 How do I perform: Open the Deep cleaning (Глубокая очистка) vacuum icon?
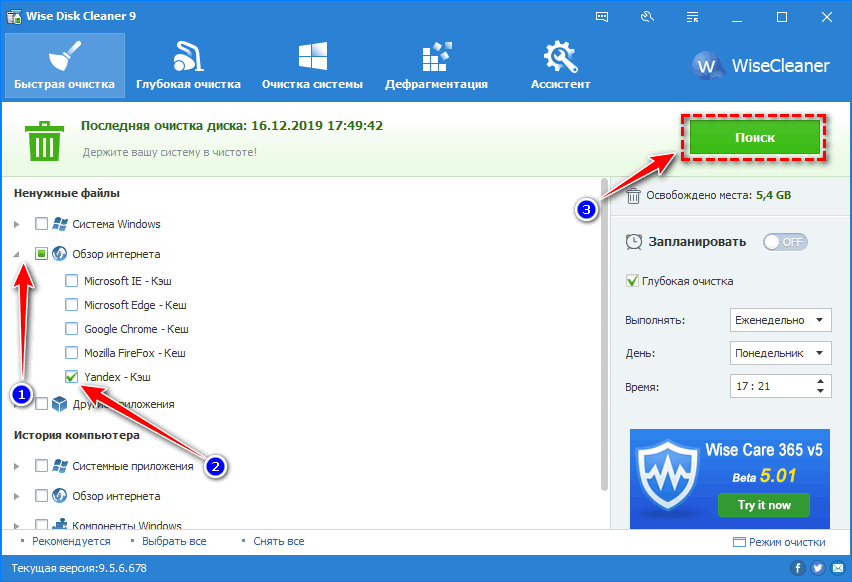click(188, 56)
